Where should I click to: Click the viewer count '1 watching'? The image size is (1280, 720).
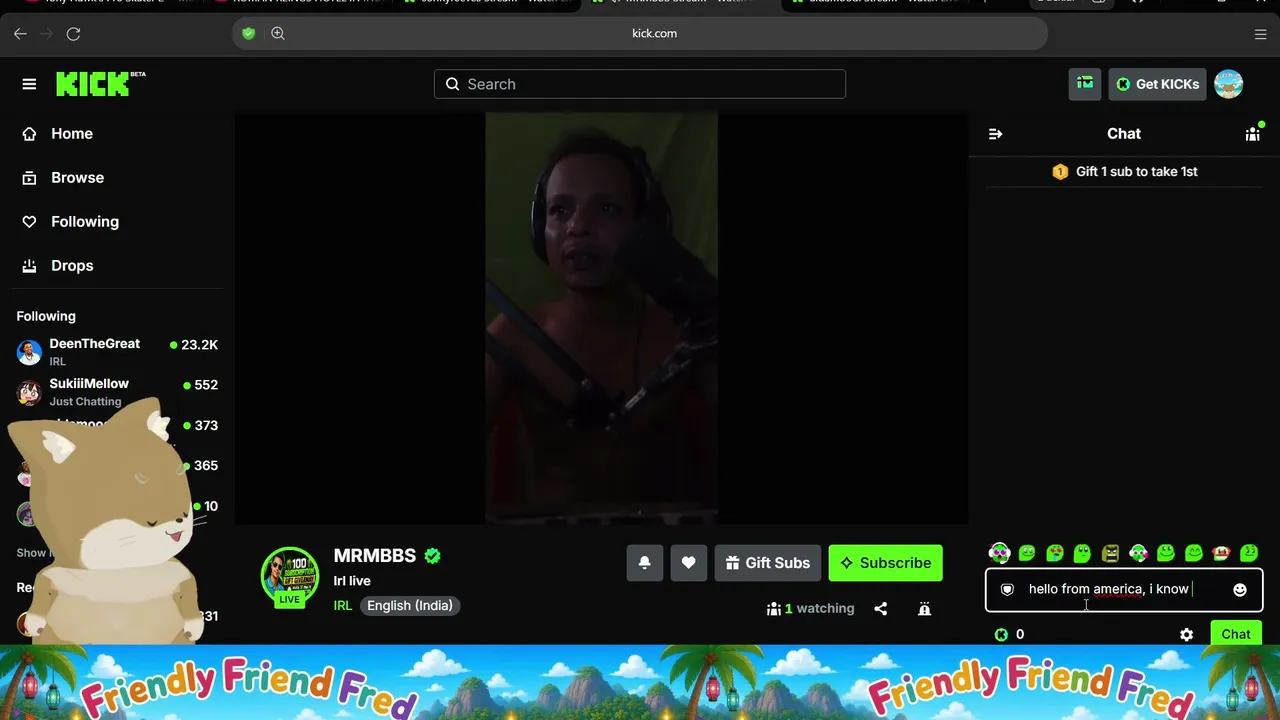click(811, 608)
